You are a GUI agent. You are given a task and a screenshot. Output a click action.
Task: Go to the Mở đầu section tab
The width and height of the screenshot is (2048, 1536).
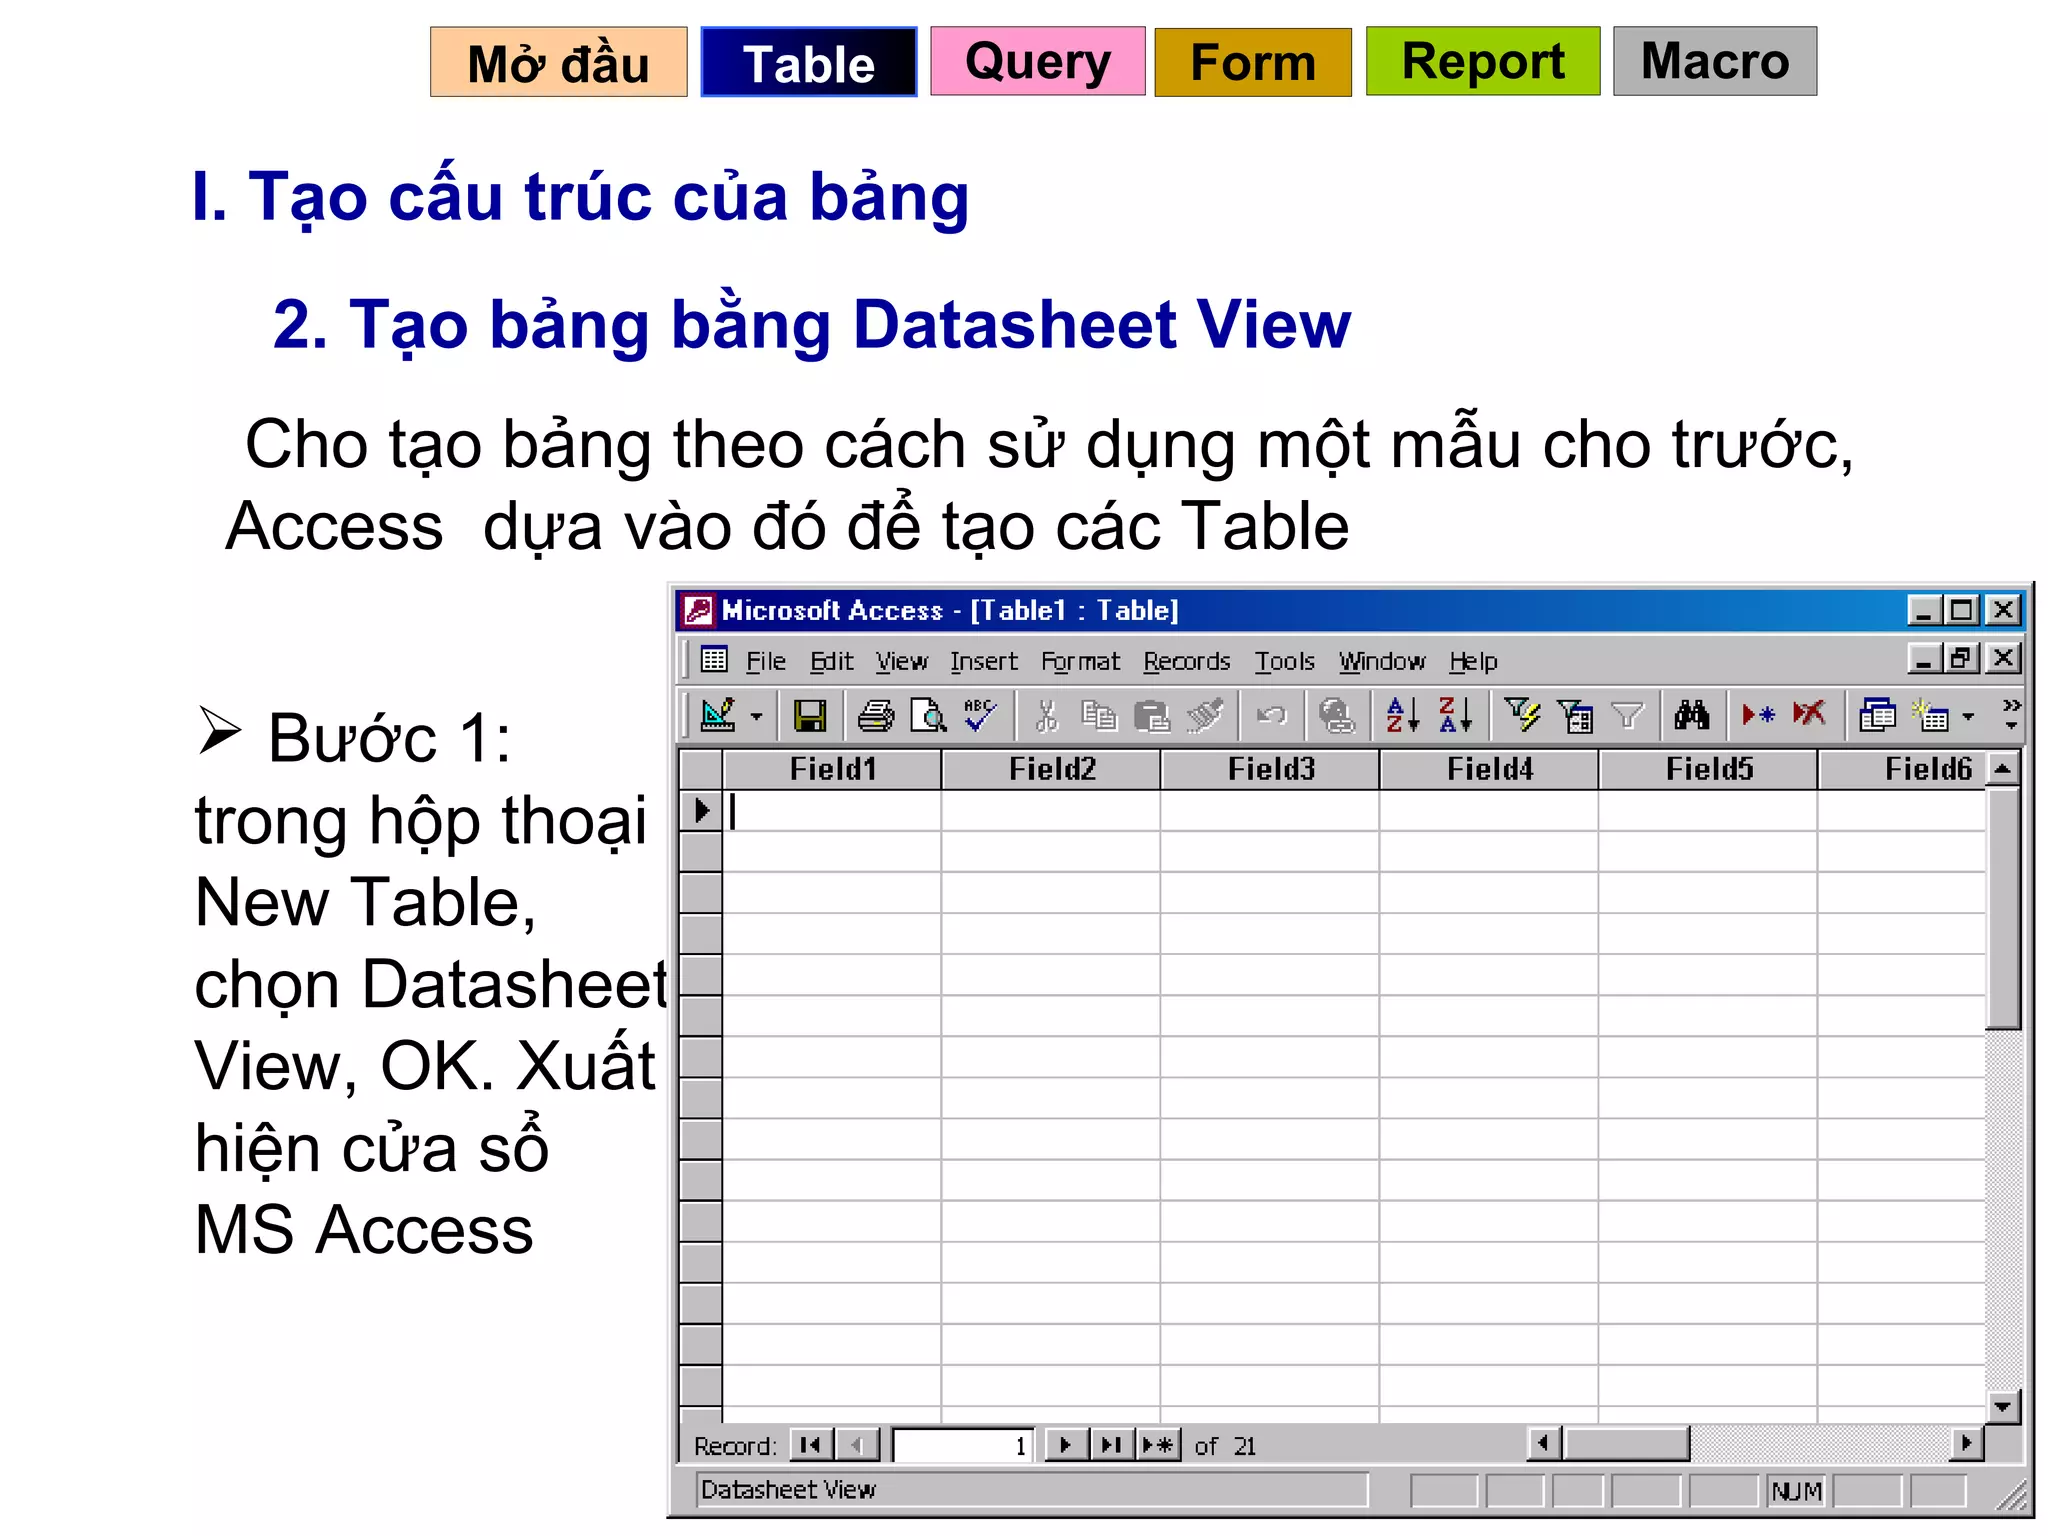[x=558, y=62]
